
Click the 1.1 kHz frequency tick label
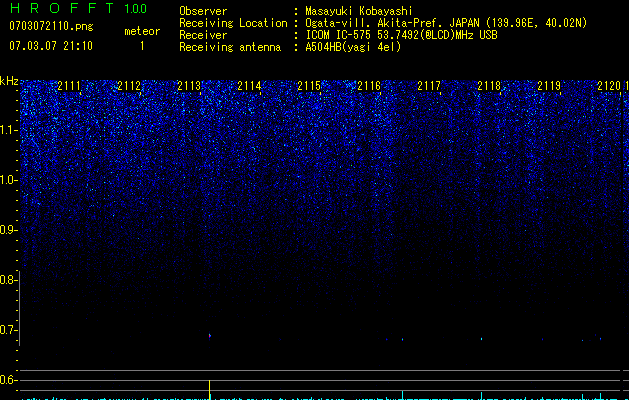pos(8,130)
